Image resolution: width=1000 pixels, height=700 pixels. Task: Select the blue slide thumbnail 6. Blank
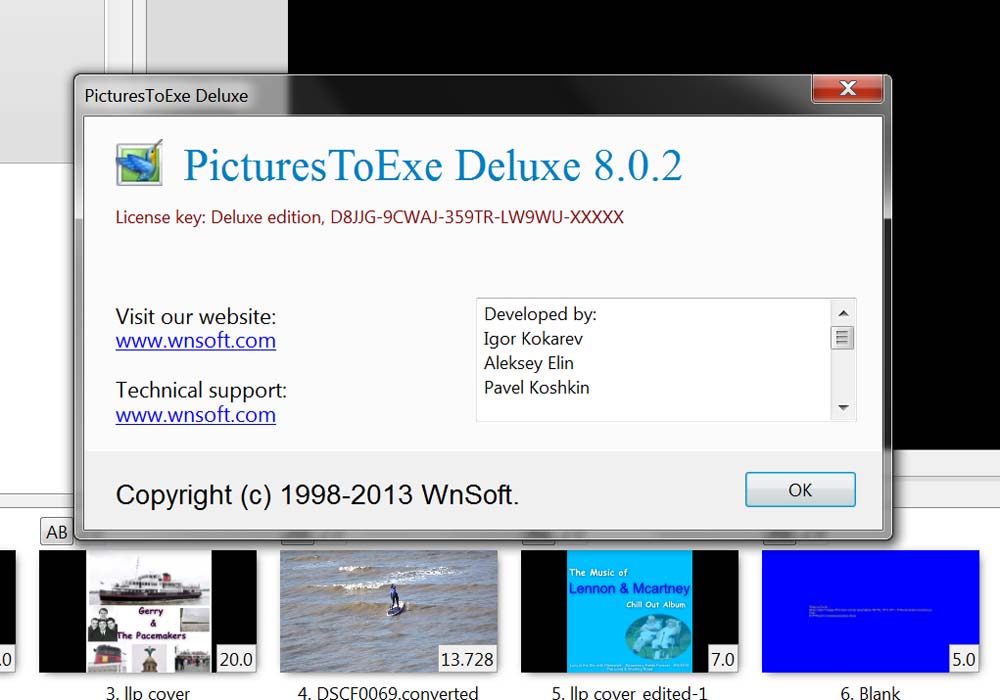[870, 611]
